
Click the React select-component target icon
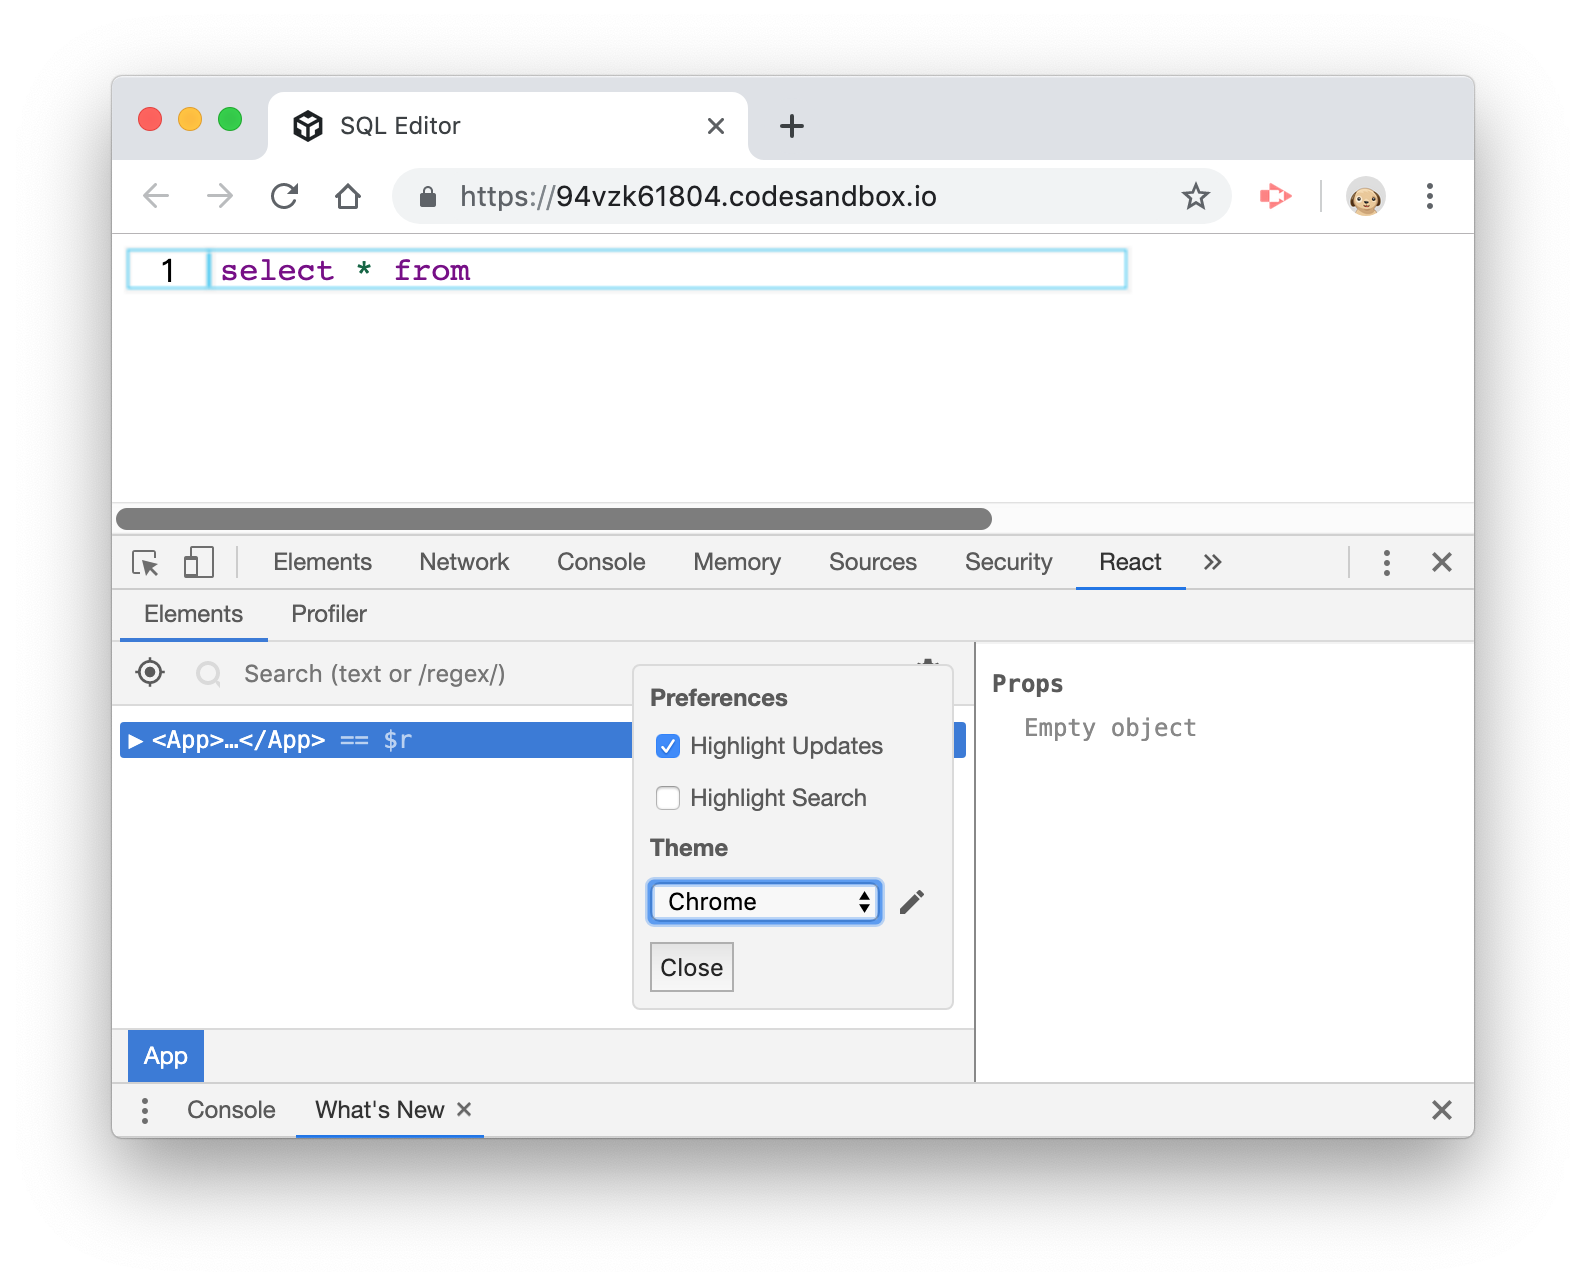point(150,673)
